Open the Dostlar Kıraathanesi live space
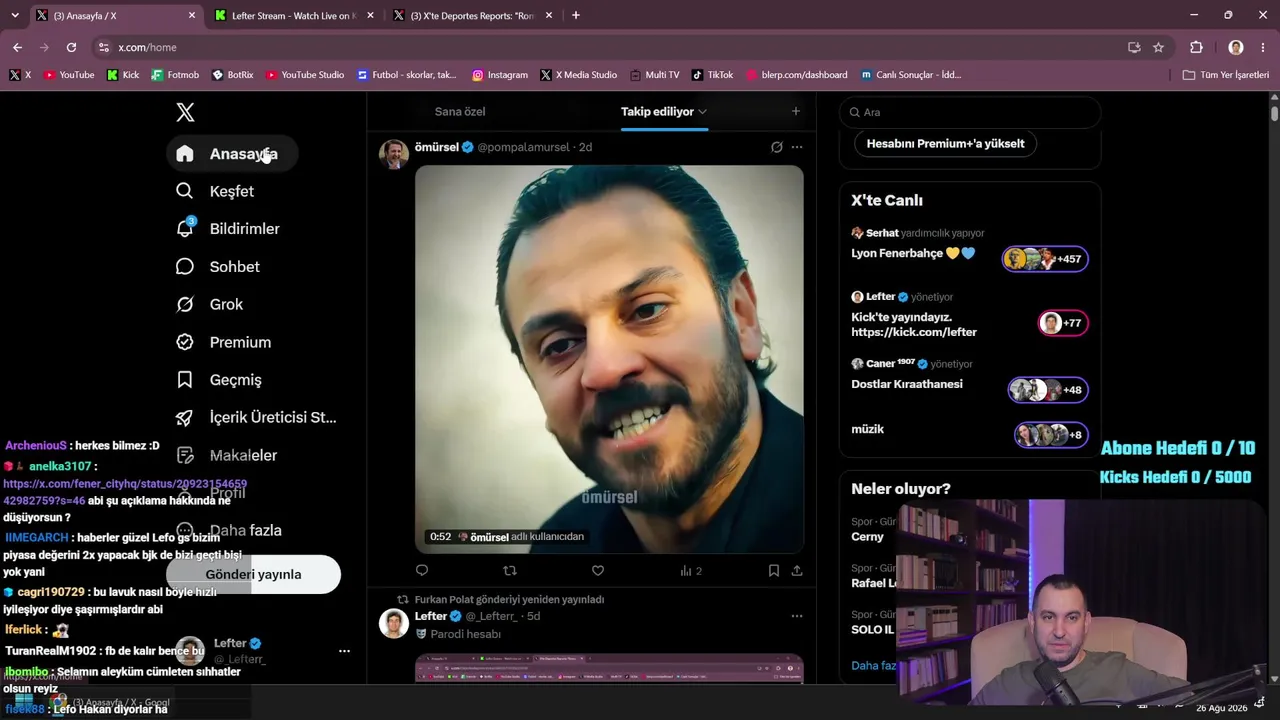 [969, 383]
